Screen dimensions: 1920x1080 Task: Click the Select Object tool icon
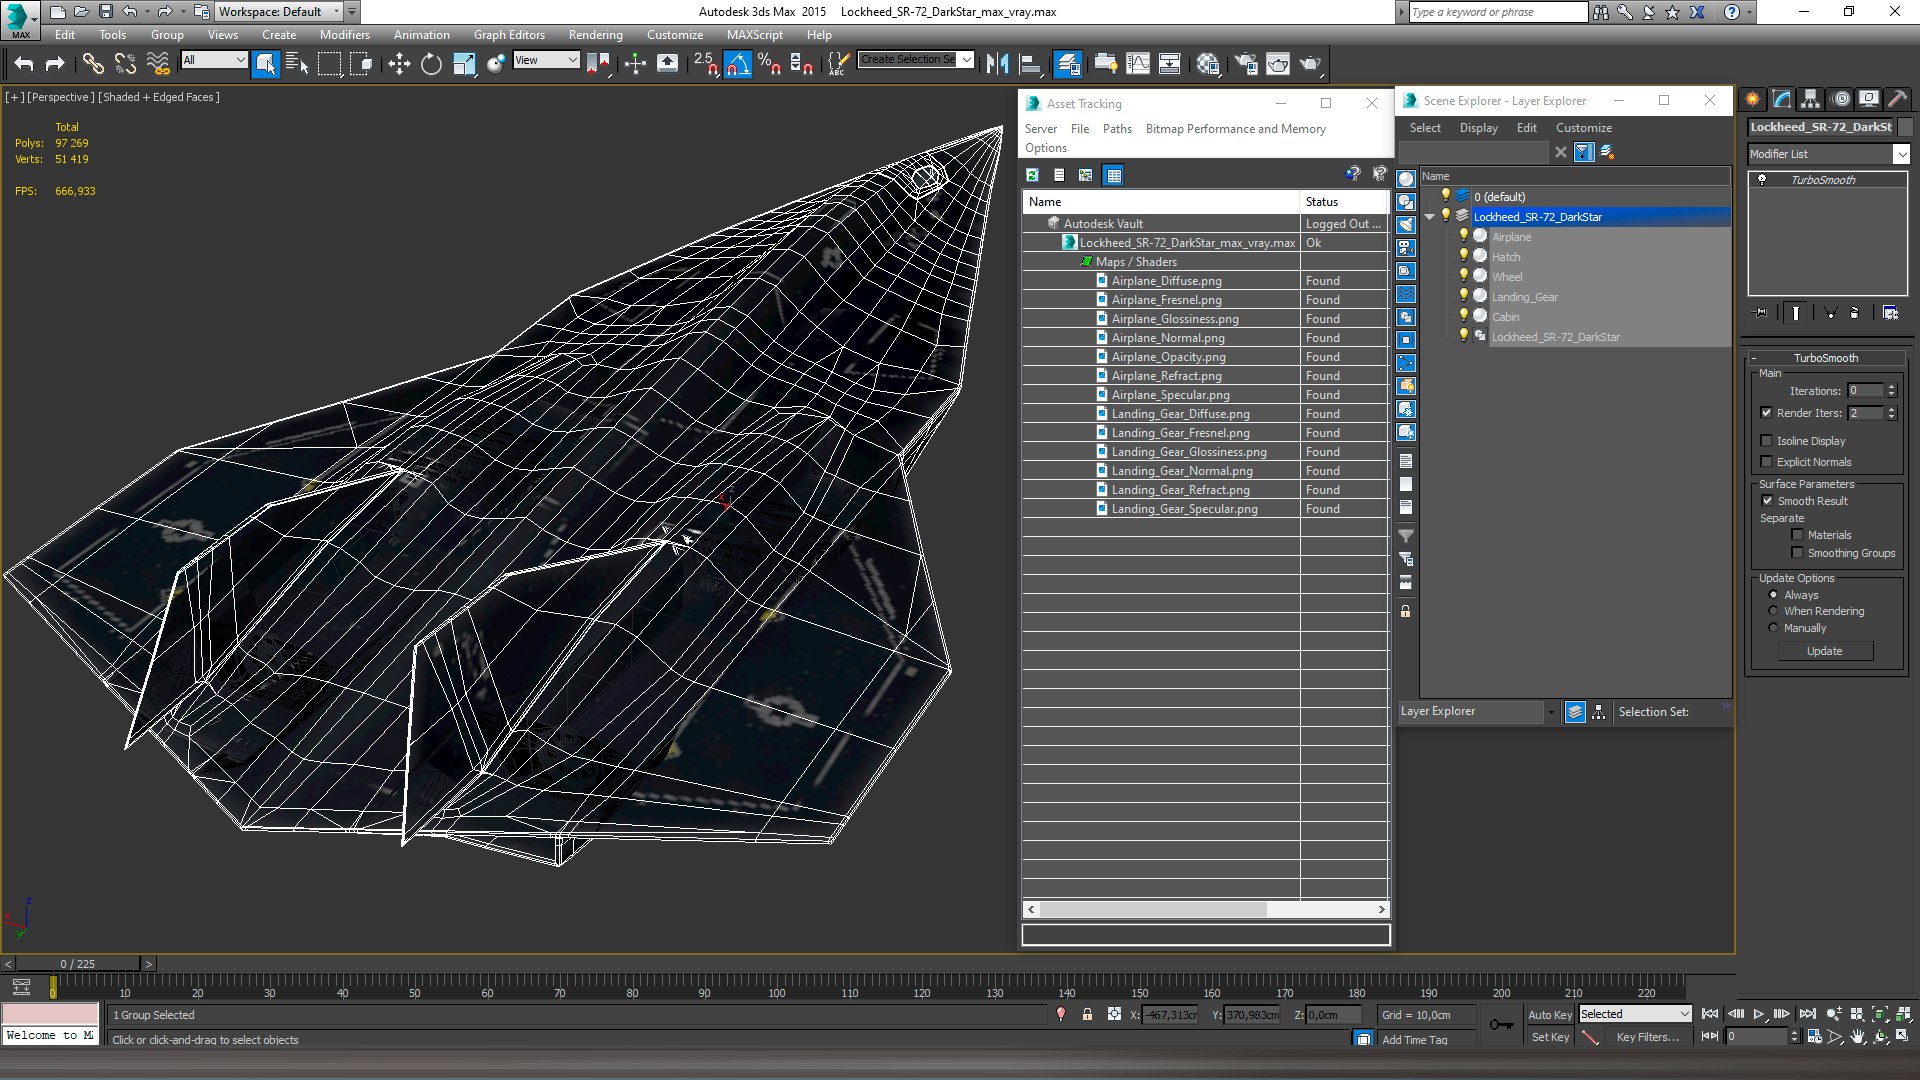(x=265, y=64)
